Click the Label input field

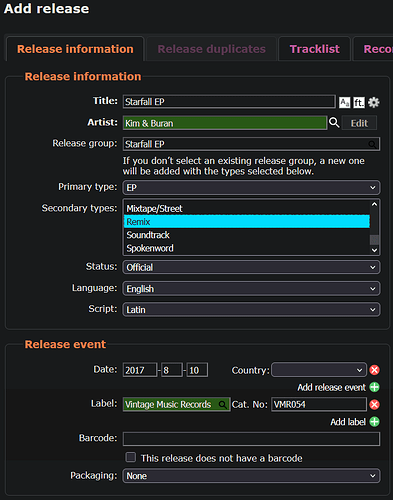point(176,405)
